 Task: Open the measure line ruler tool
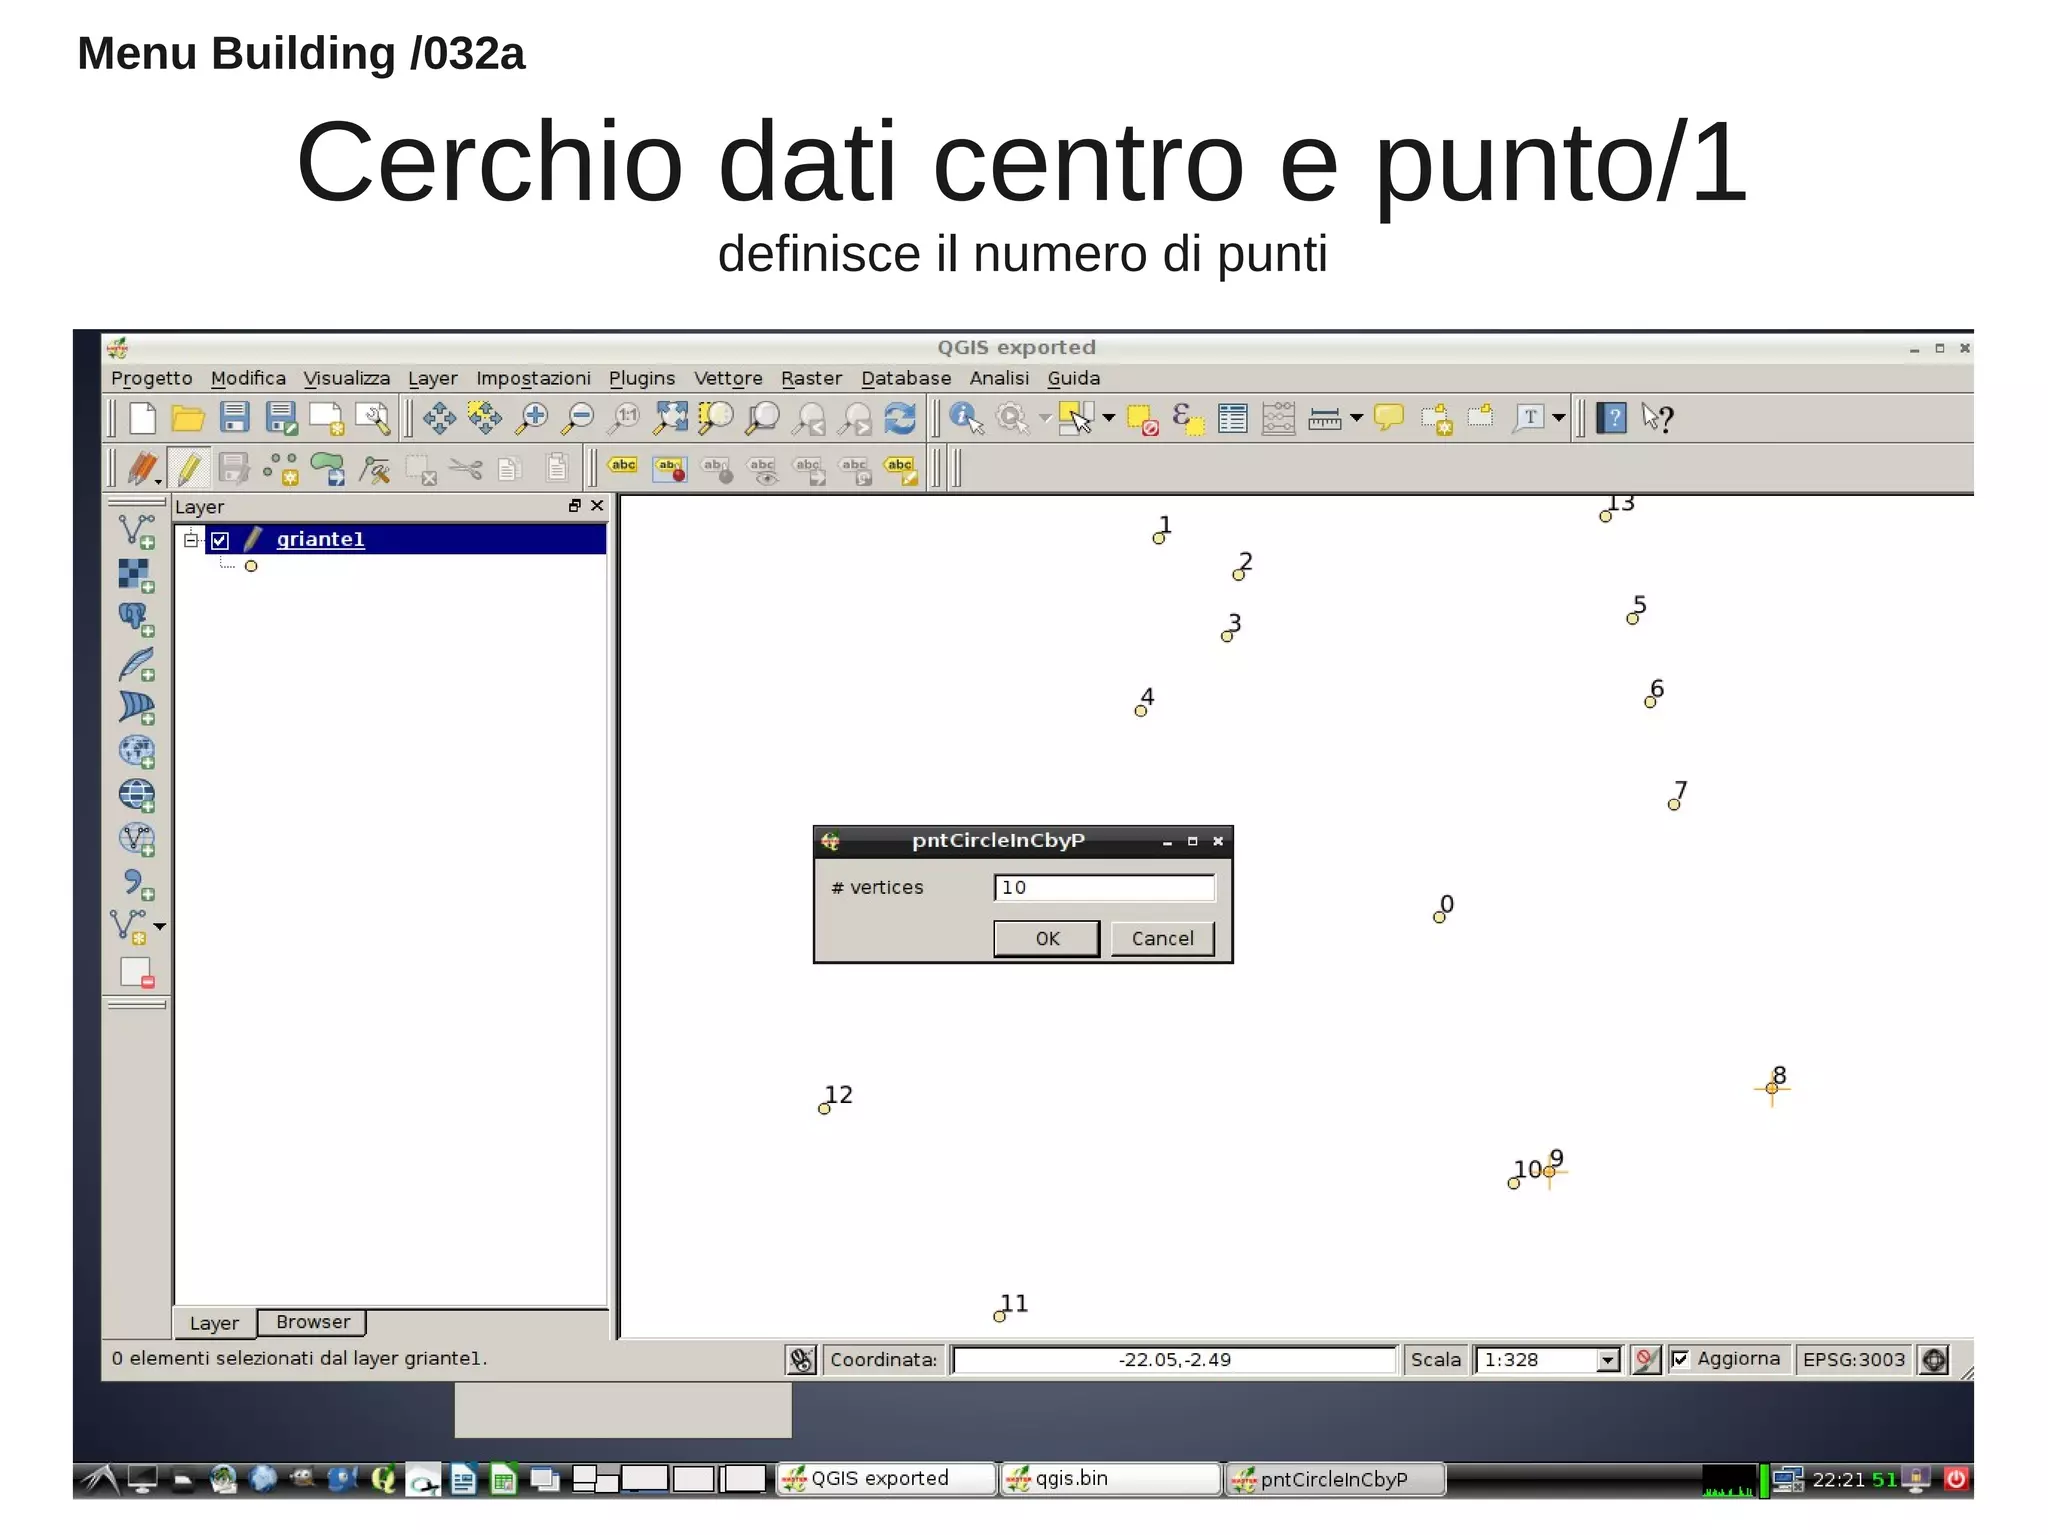tap(1324, 418)
